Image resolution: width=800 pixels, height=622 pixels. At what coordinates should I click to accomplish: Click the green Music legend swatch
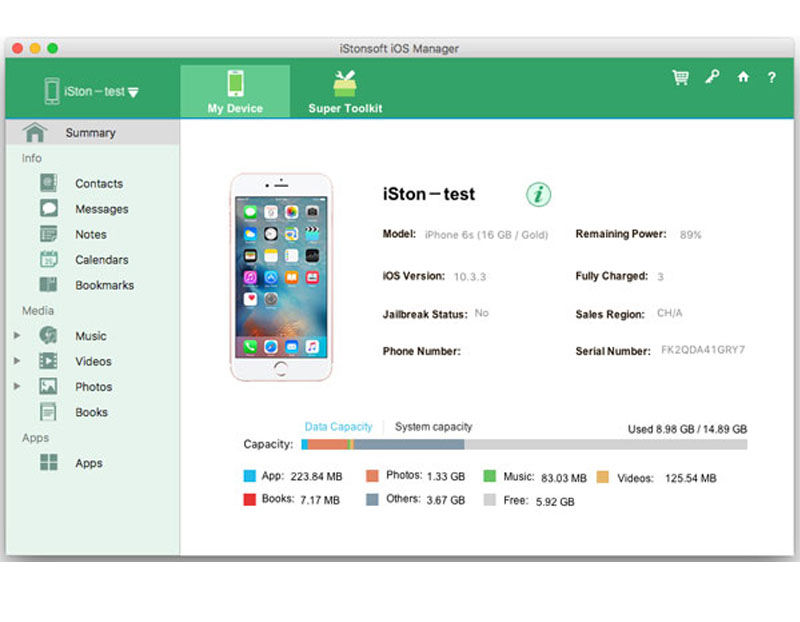pyautogui.click(x=490, y=476)
